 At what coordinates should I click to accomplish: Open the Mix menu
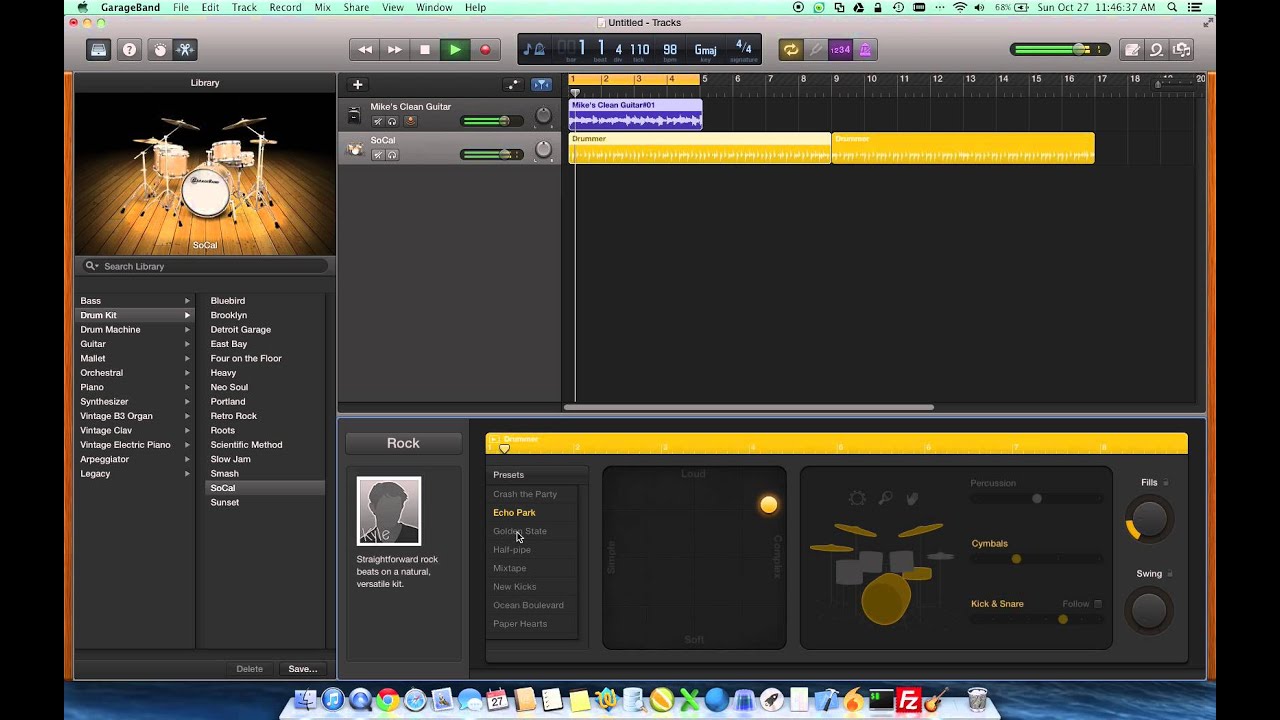[322, 7]
